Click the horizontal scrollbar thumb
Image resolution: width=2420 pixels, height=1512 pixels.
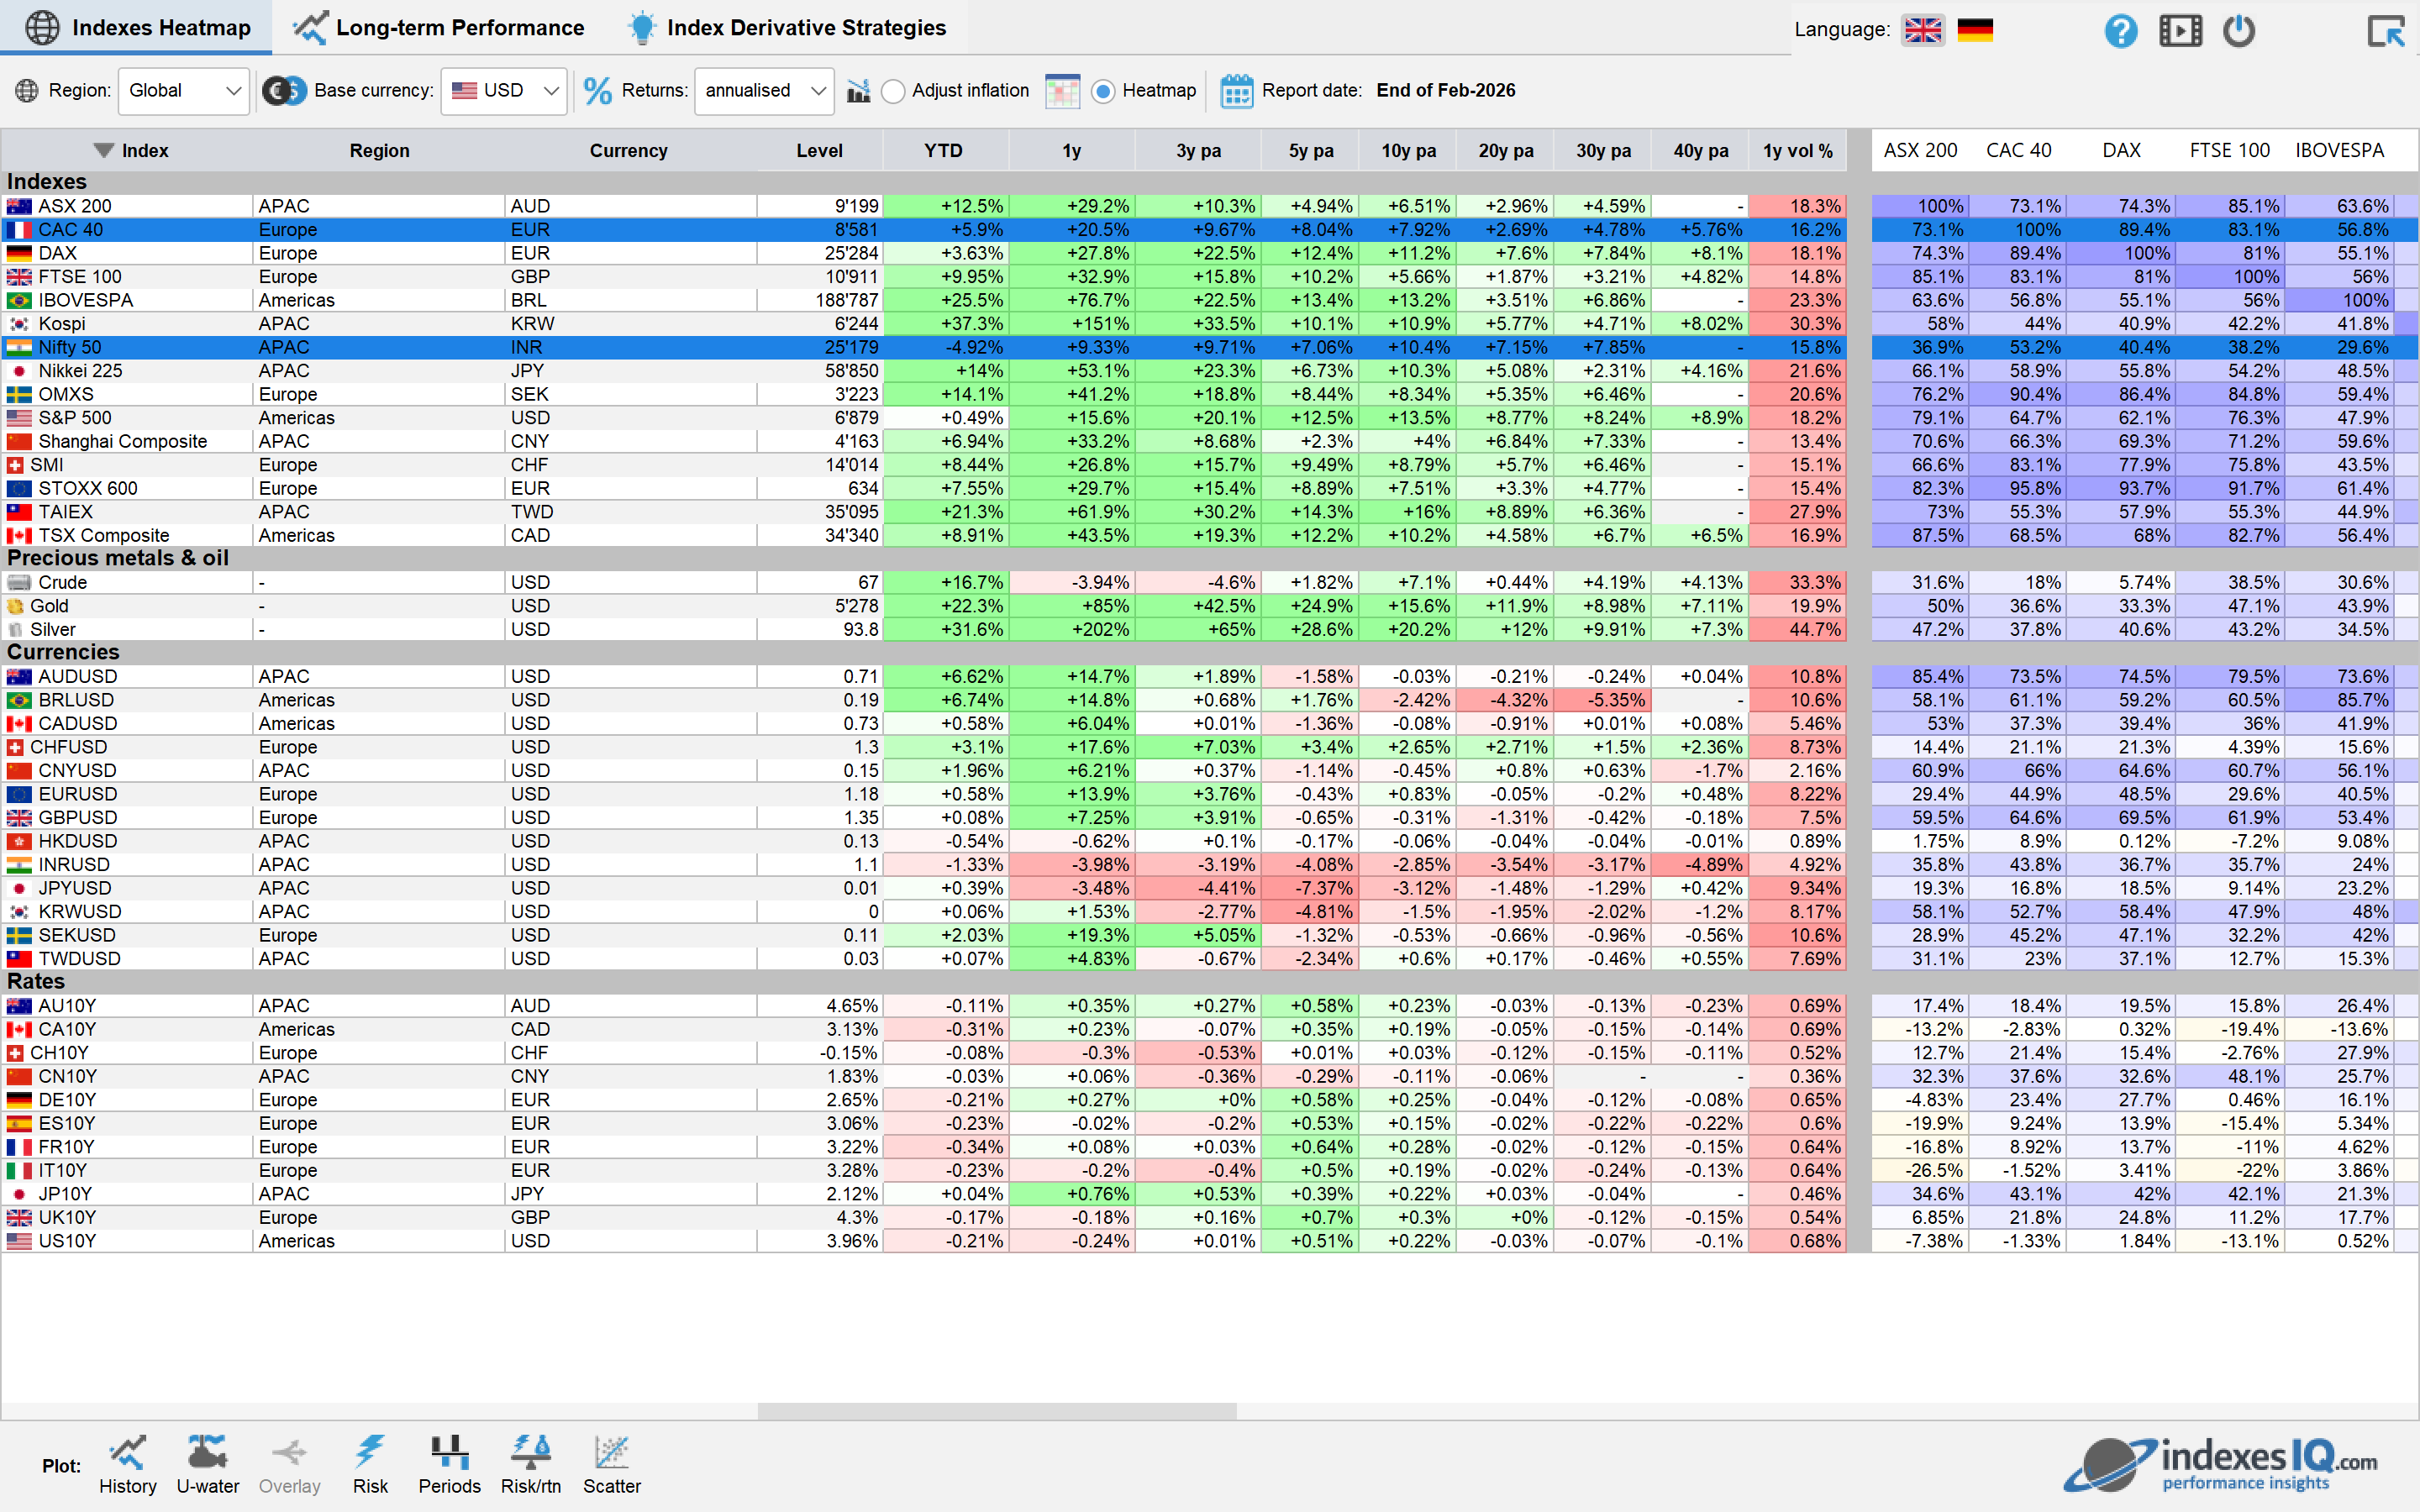click(x=997, y=1411)
